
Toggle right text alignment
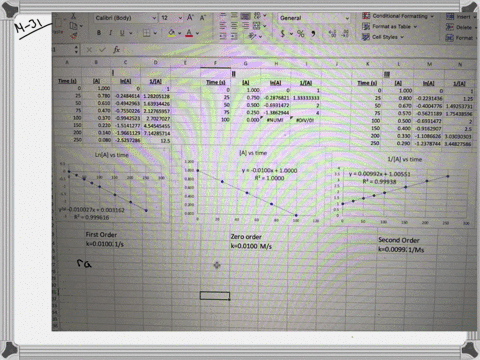[245, 25]
